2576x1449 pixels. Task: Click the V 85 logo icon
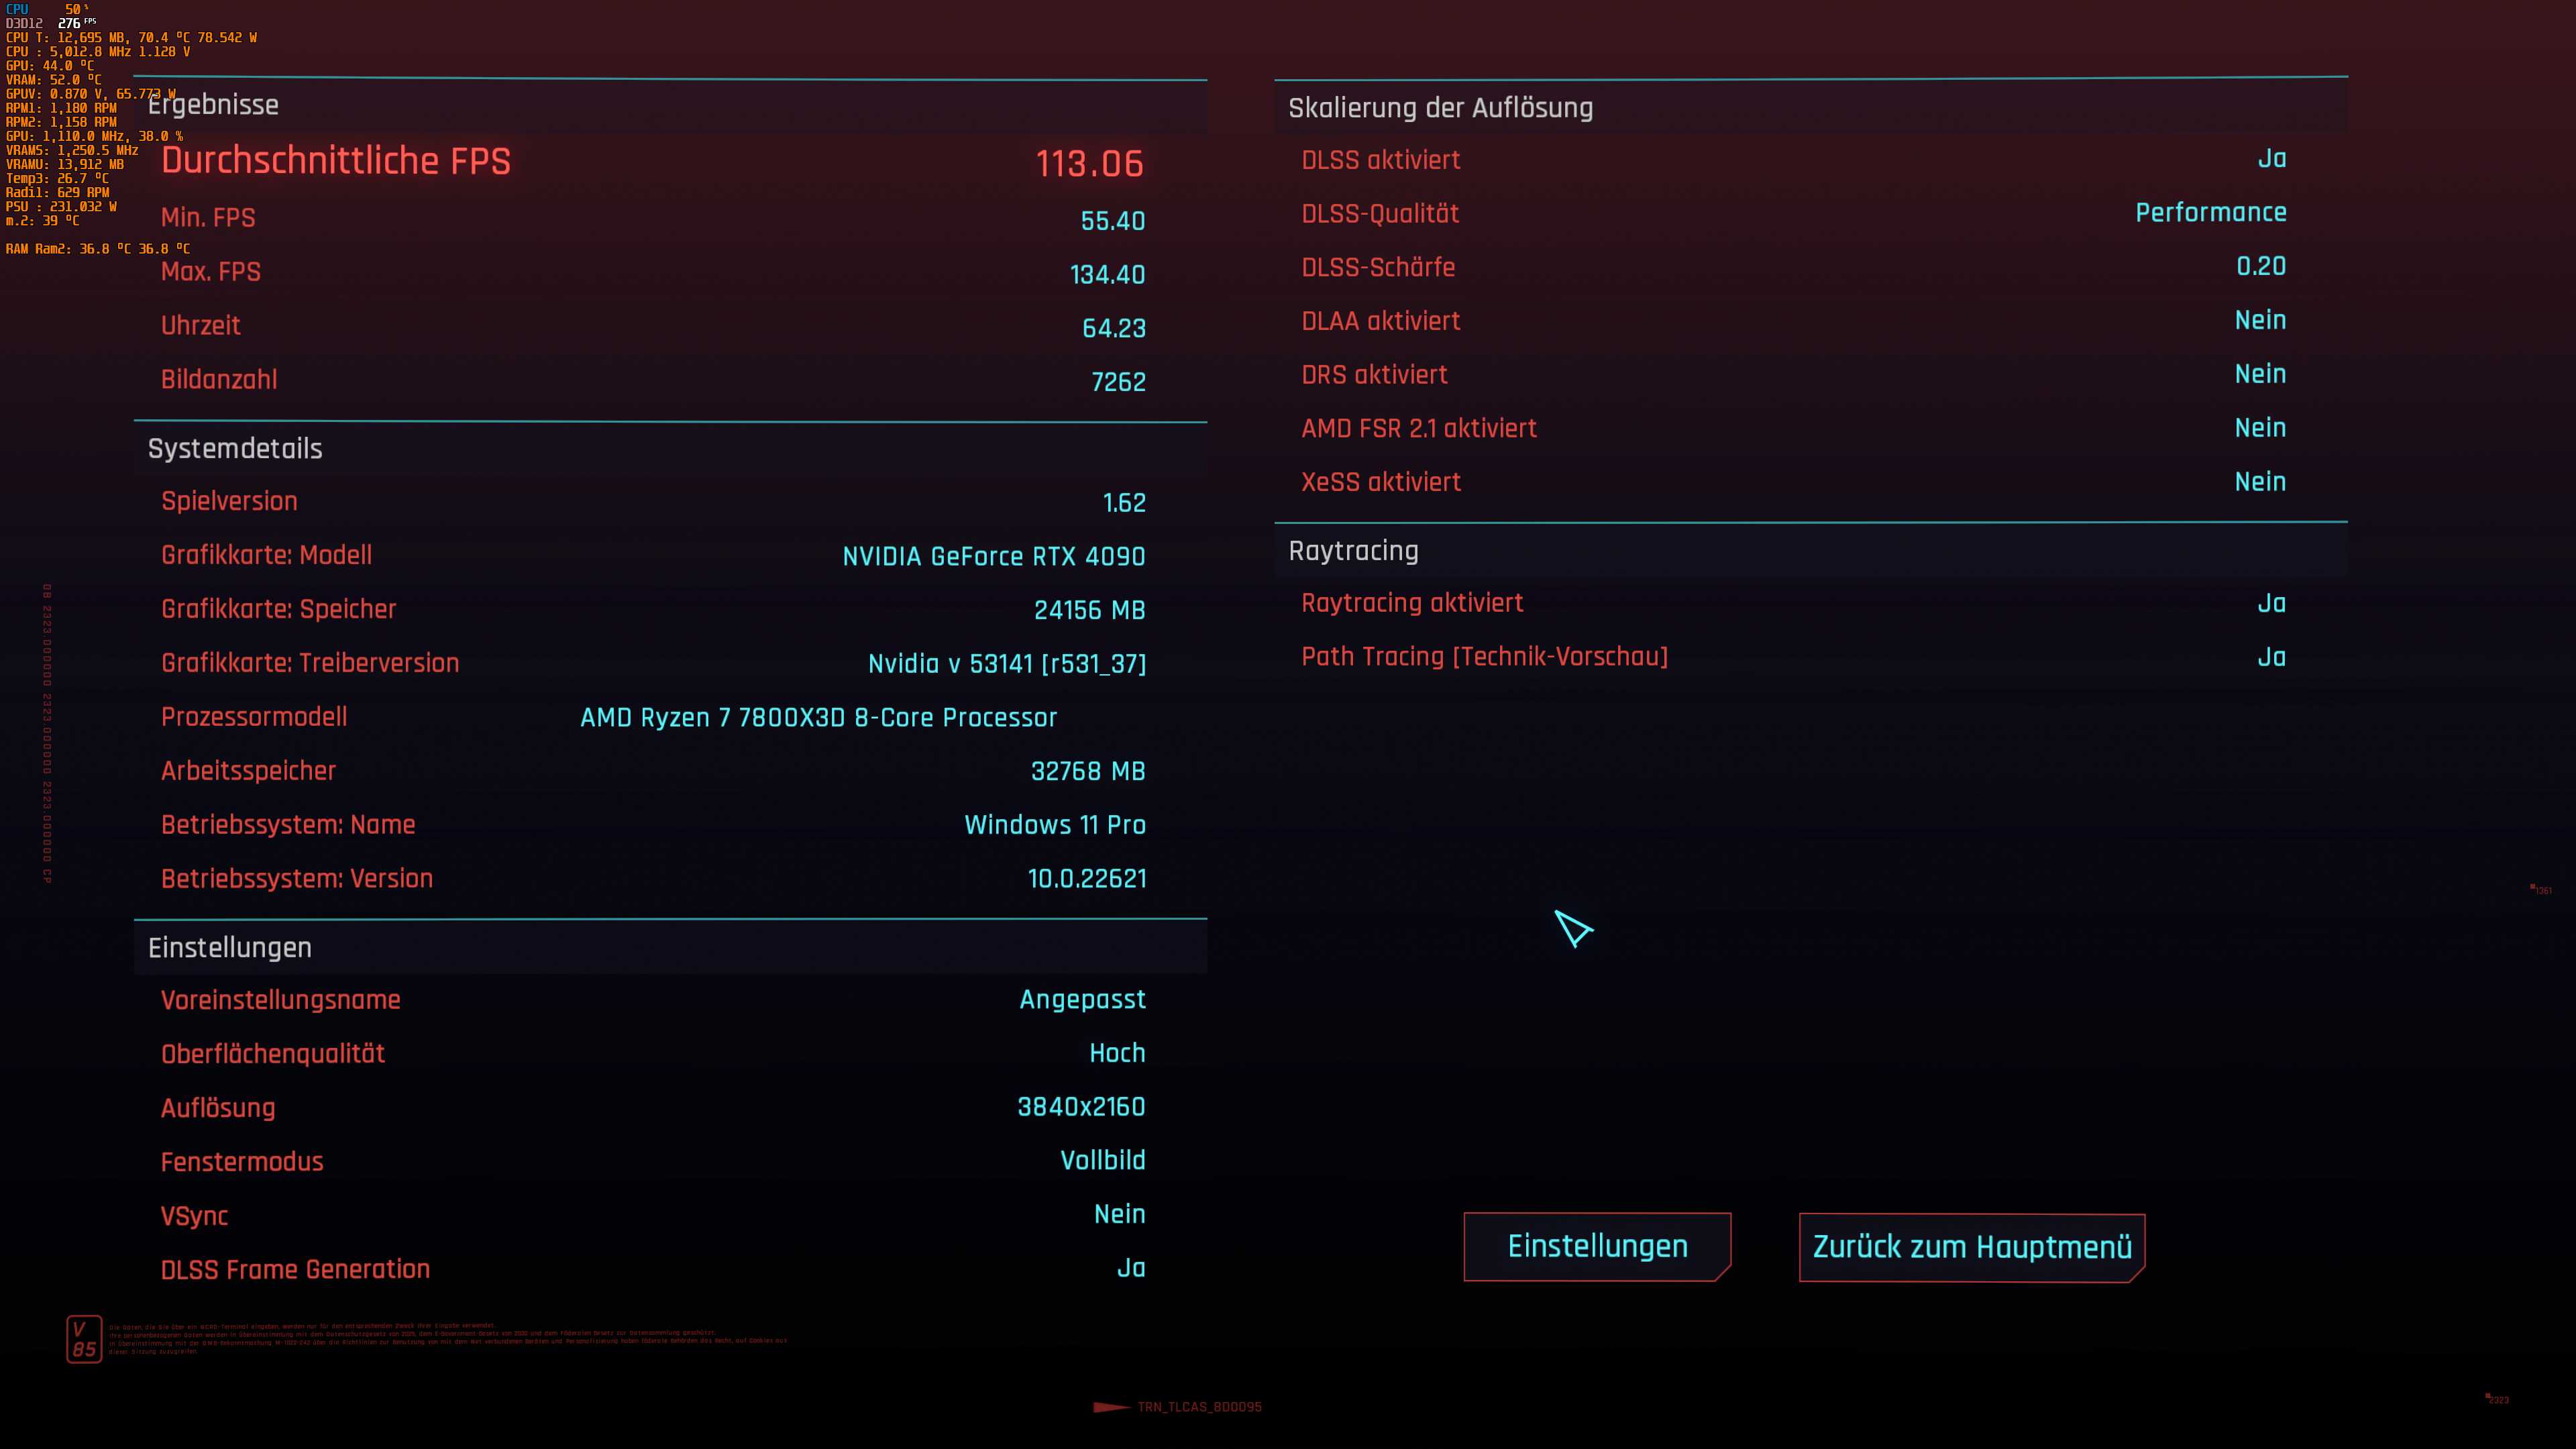(84, 1339)
